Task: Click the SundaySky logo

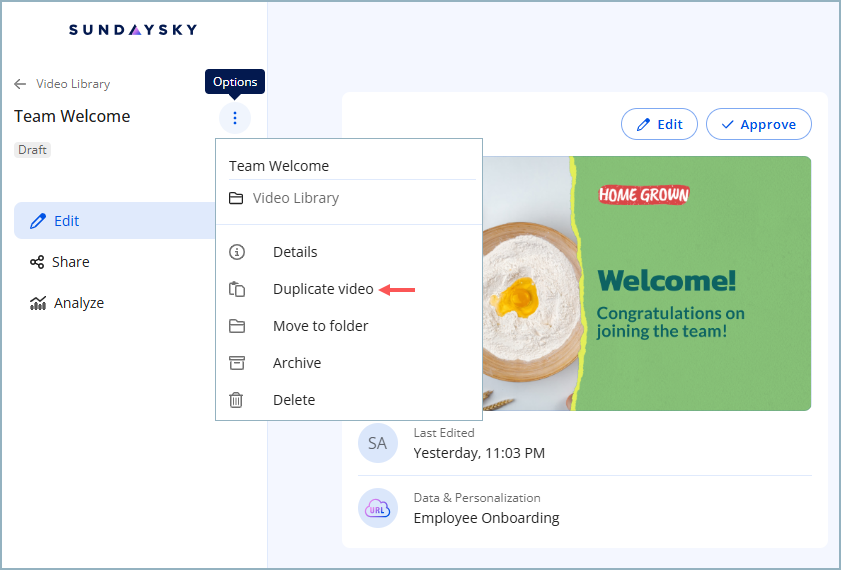Action: pos(132,29)
